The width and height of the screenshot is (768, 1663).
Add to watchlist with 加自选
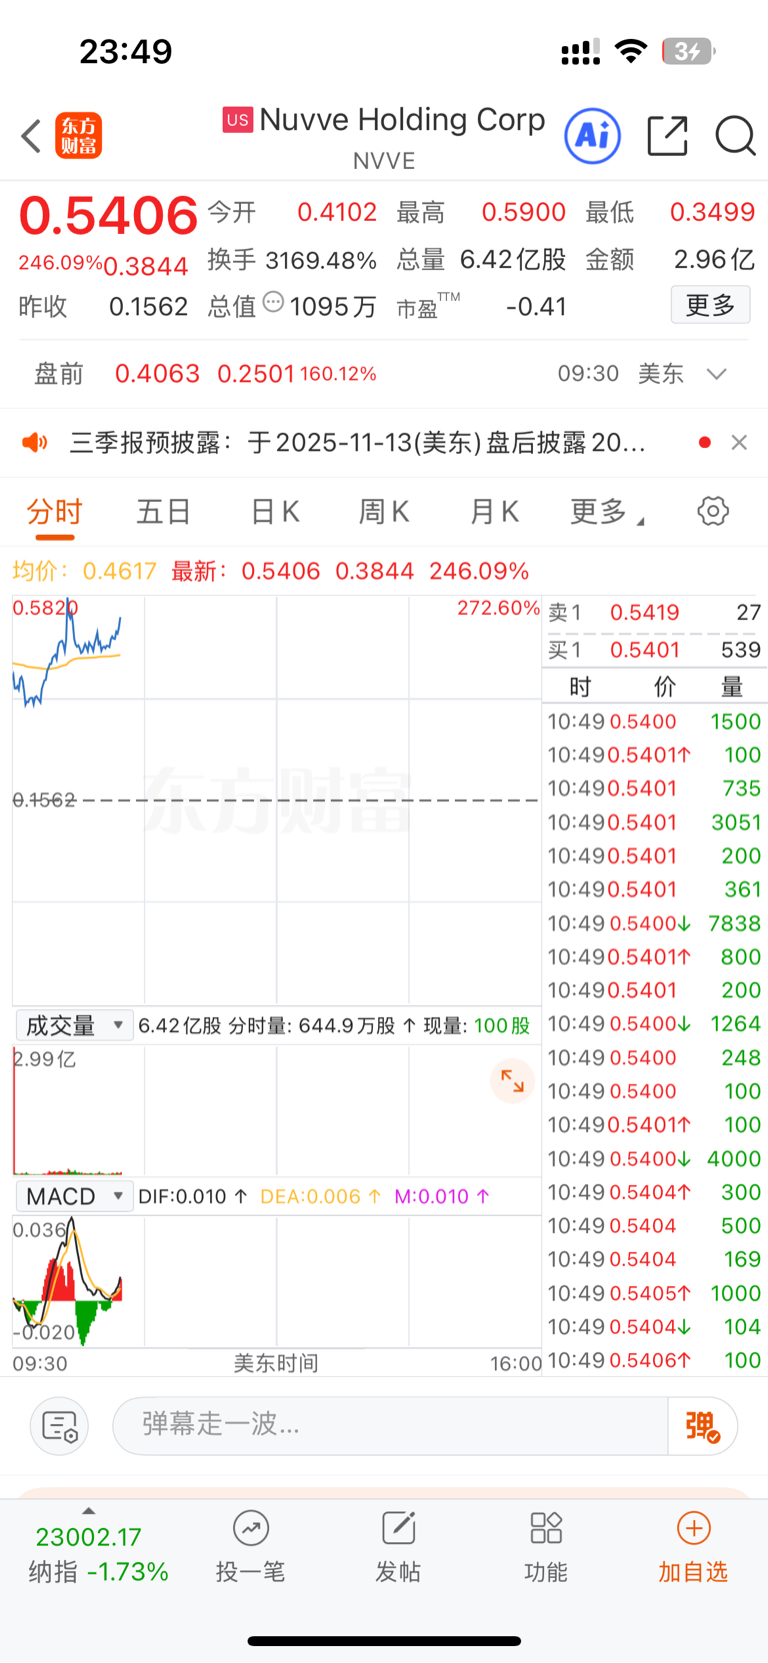coord(693,1546)
